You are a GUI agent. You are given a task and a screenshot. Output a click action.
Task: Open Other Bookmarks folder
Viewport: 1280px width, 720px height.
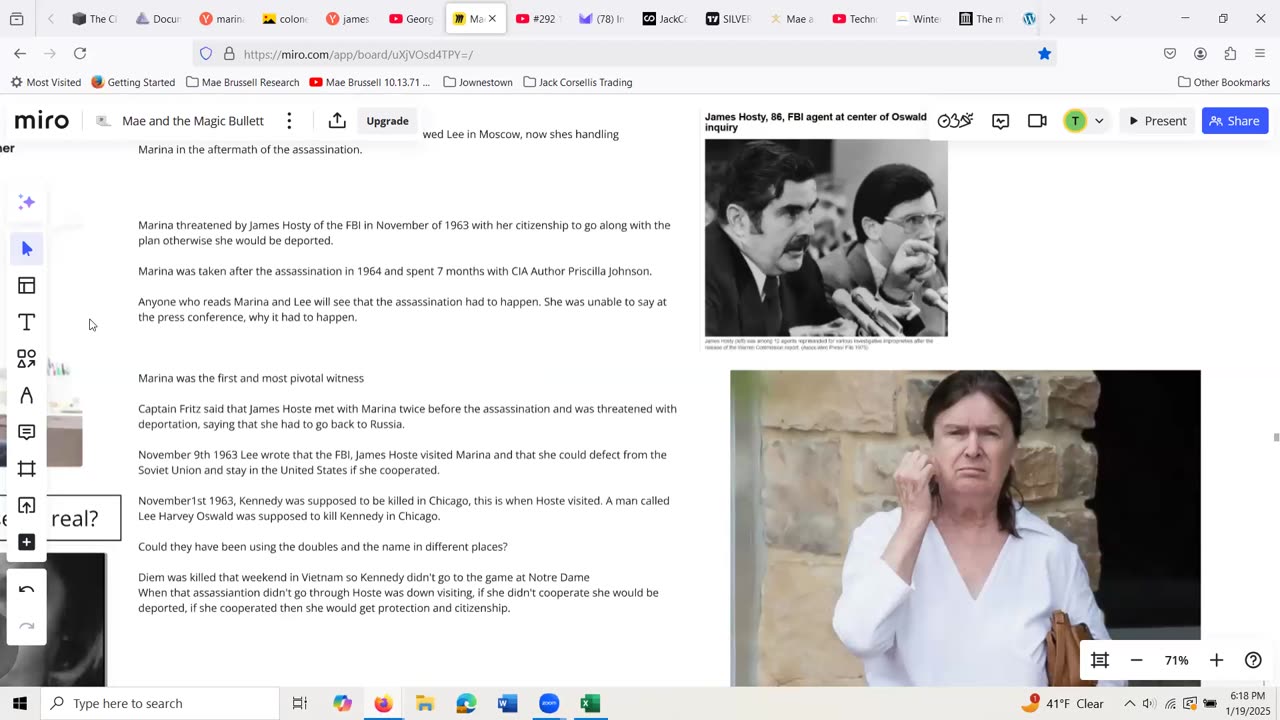pyautogui.click(x=1224, y=82)
